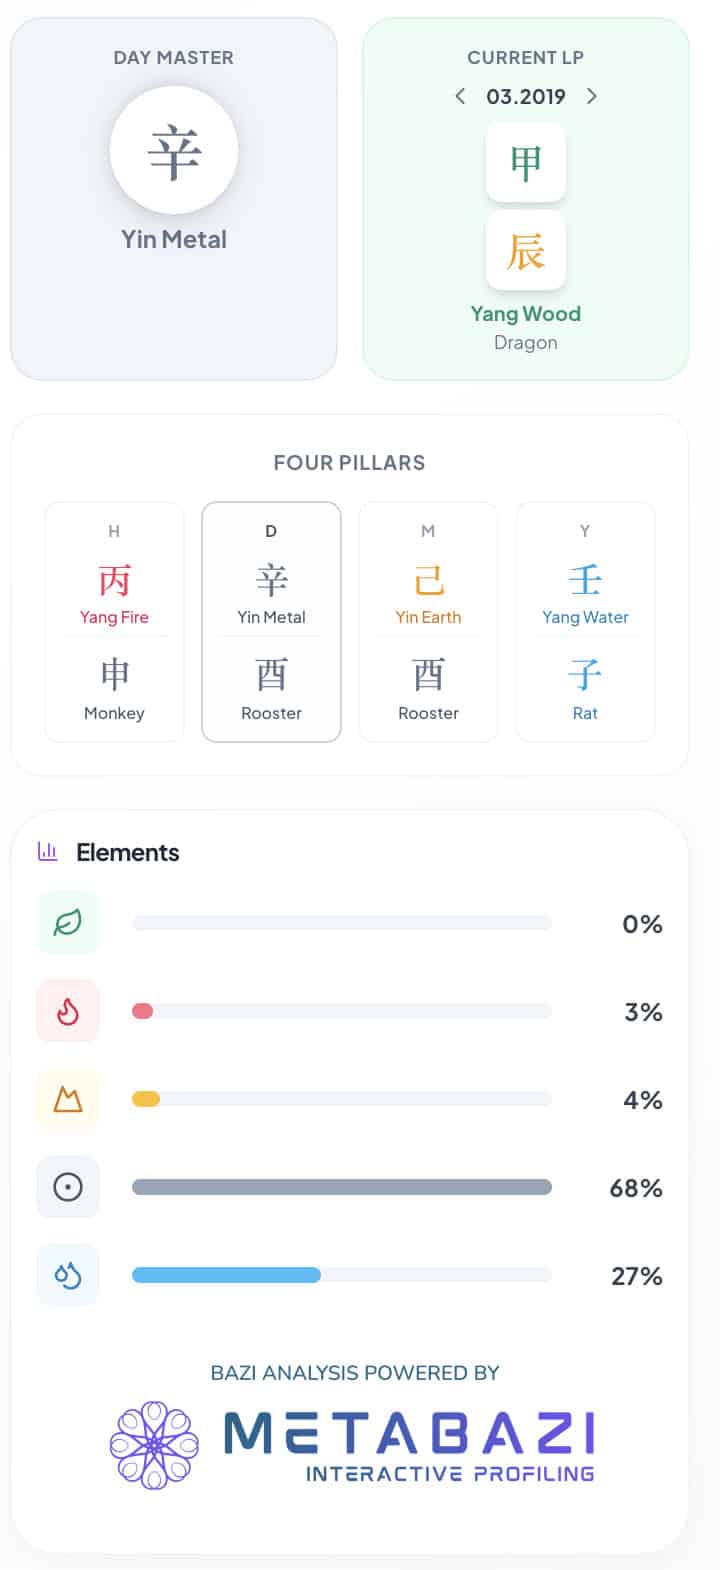
Task: Click the 03.2019 luck pillar date
Action: [526, 96]
